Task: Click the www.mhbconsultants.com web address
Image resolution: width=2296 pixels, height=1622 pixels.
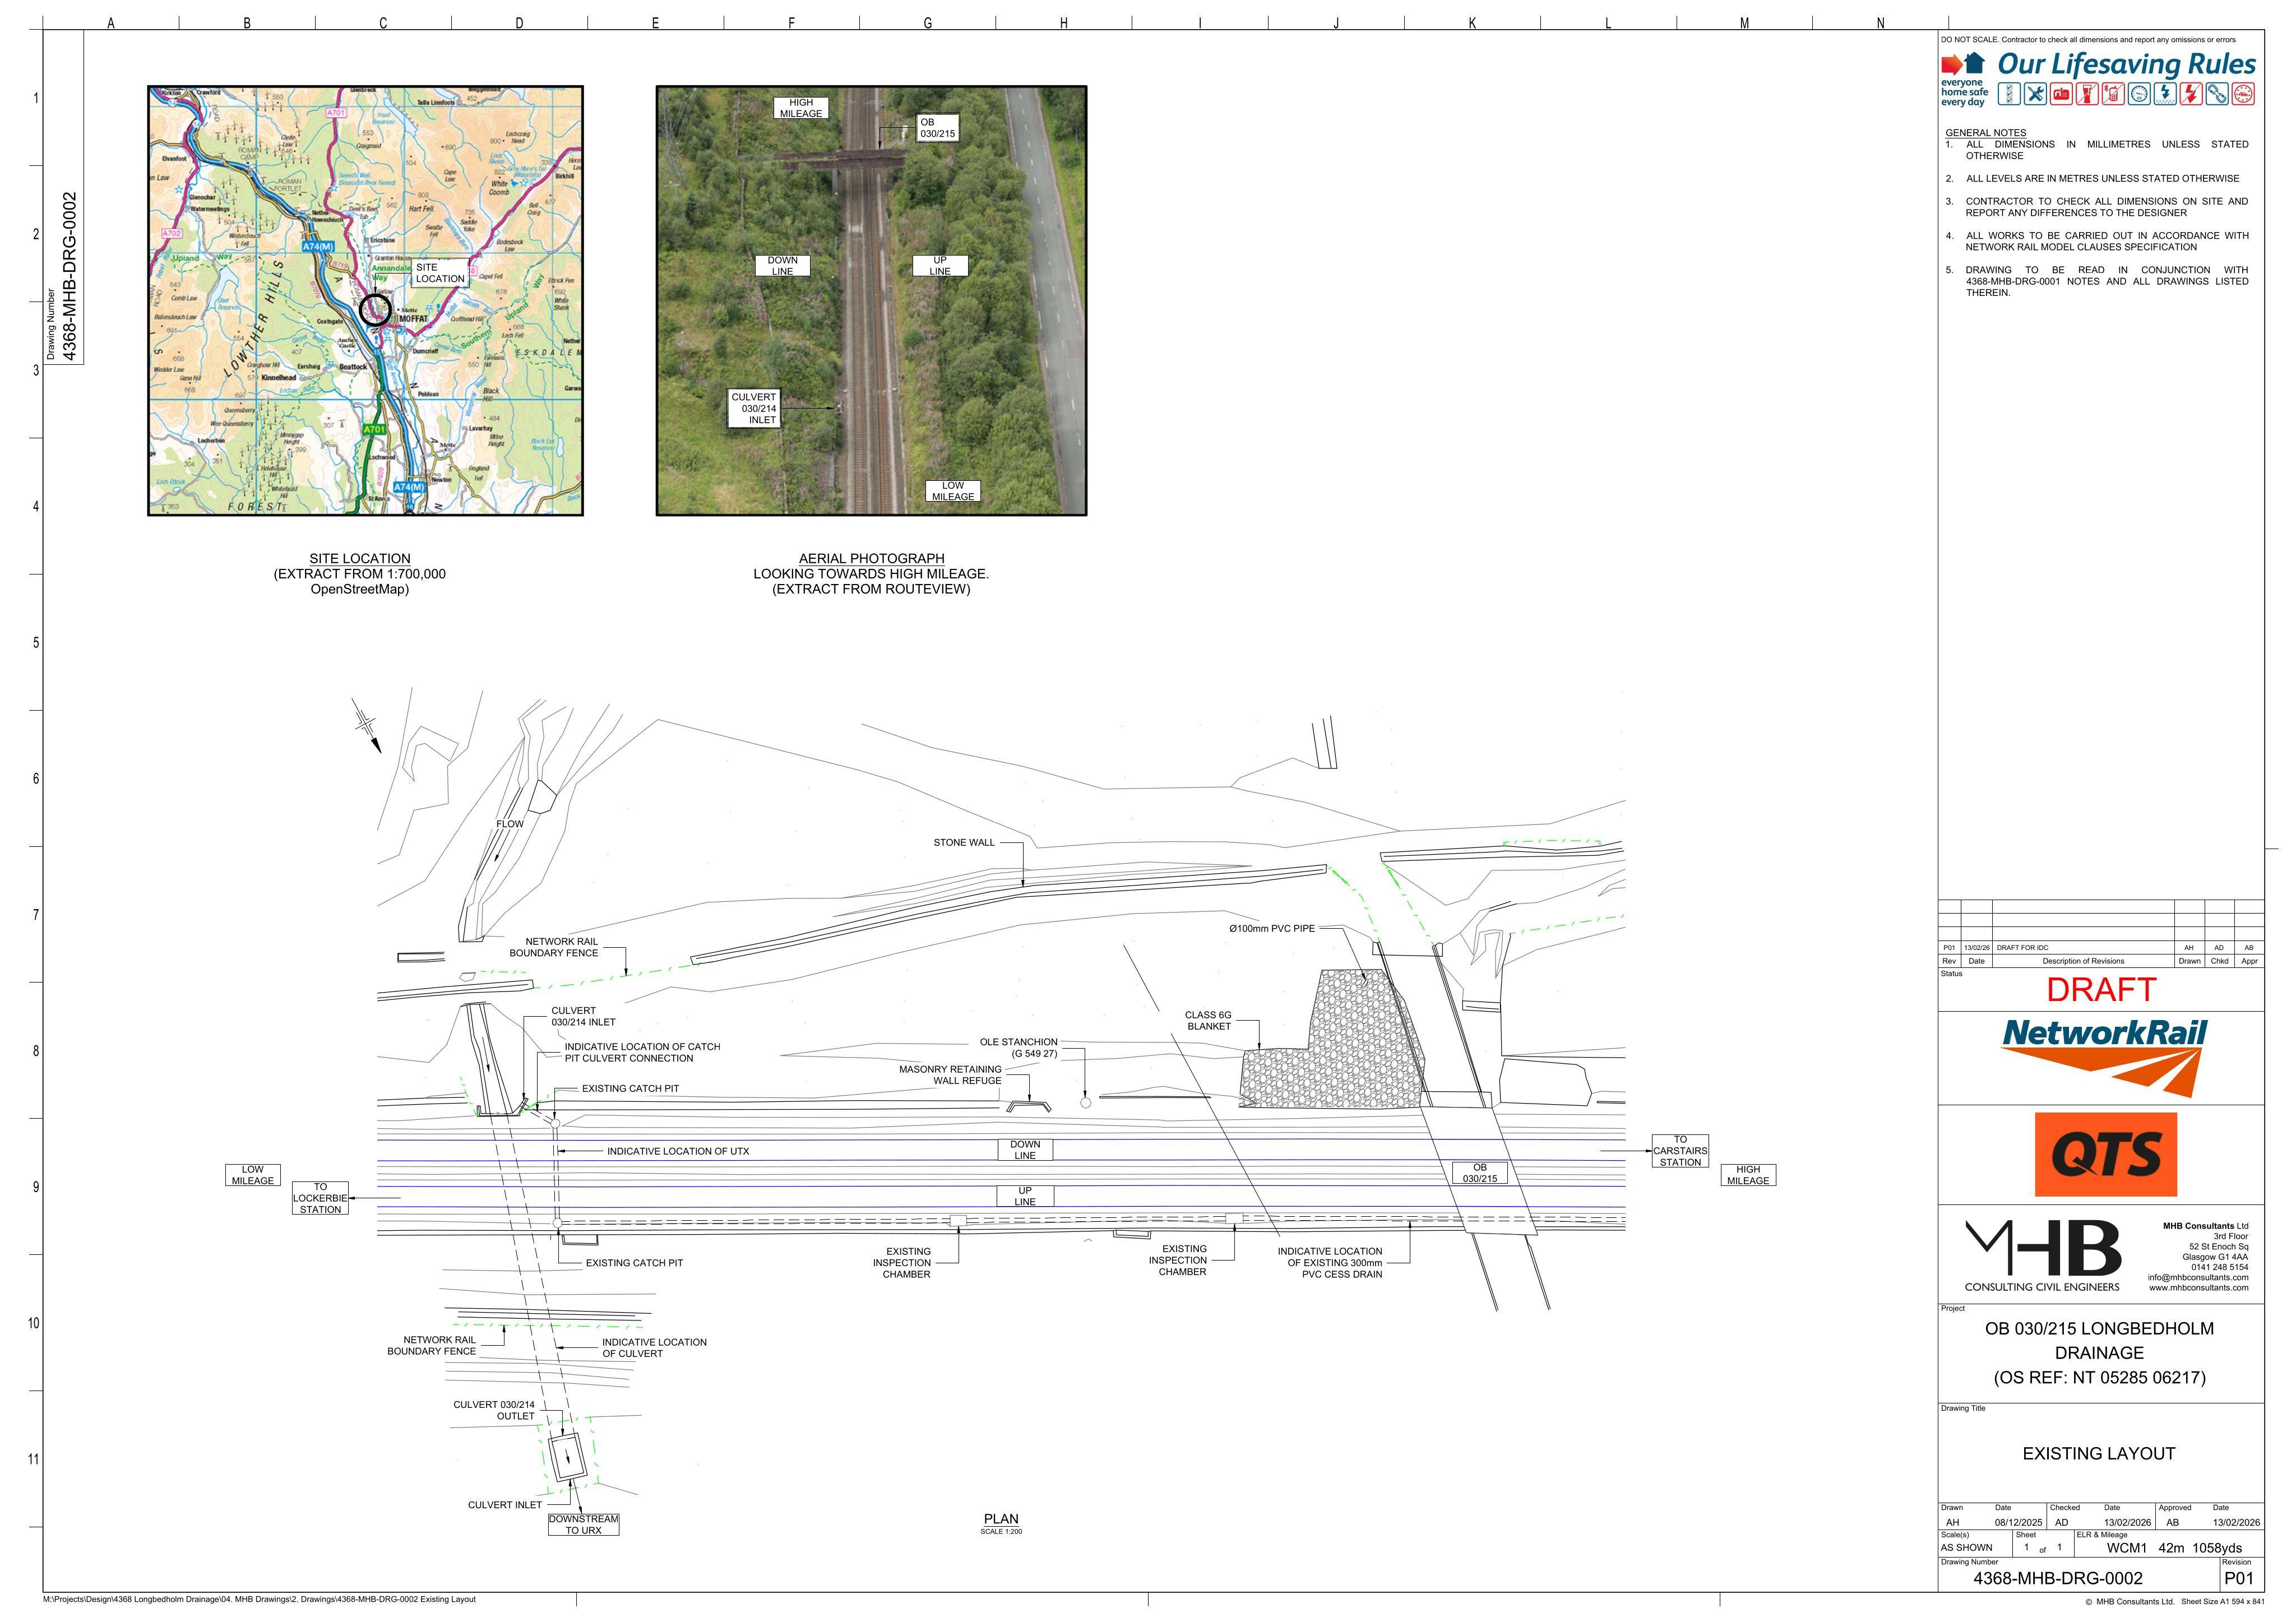Action: click(2198, 1287)
